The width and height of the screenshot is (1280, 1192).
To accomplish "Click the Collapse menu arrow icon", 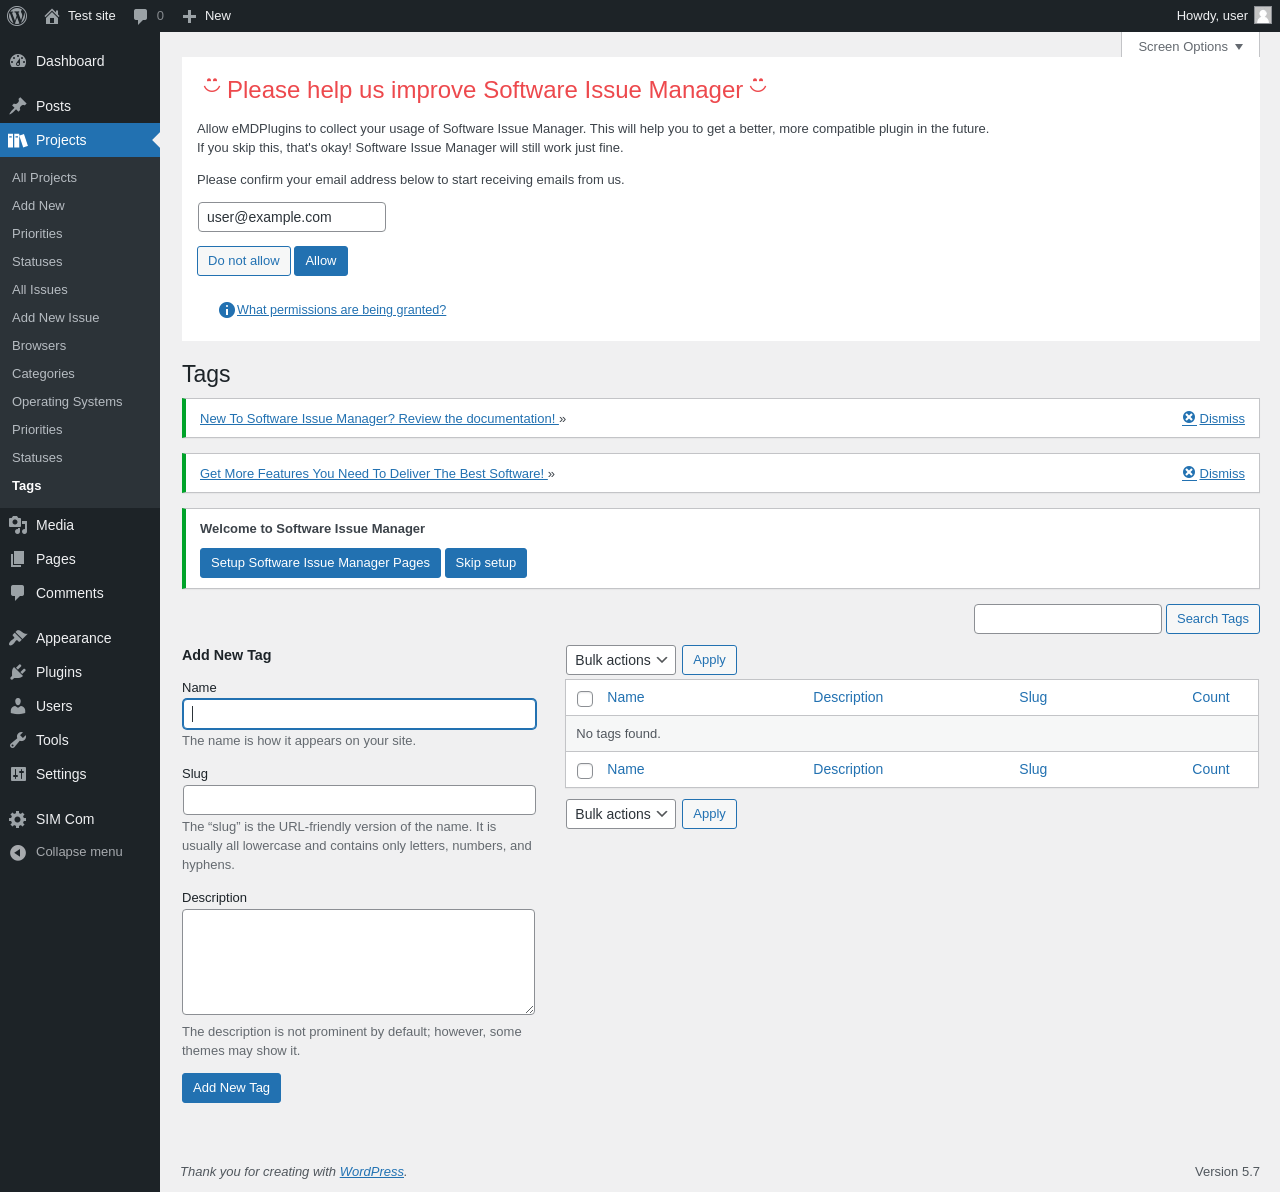I will (18, 852).
